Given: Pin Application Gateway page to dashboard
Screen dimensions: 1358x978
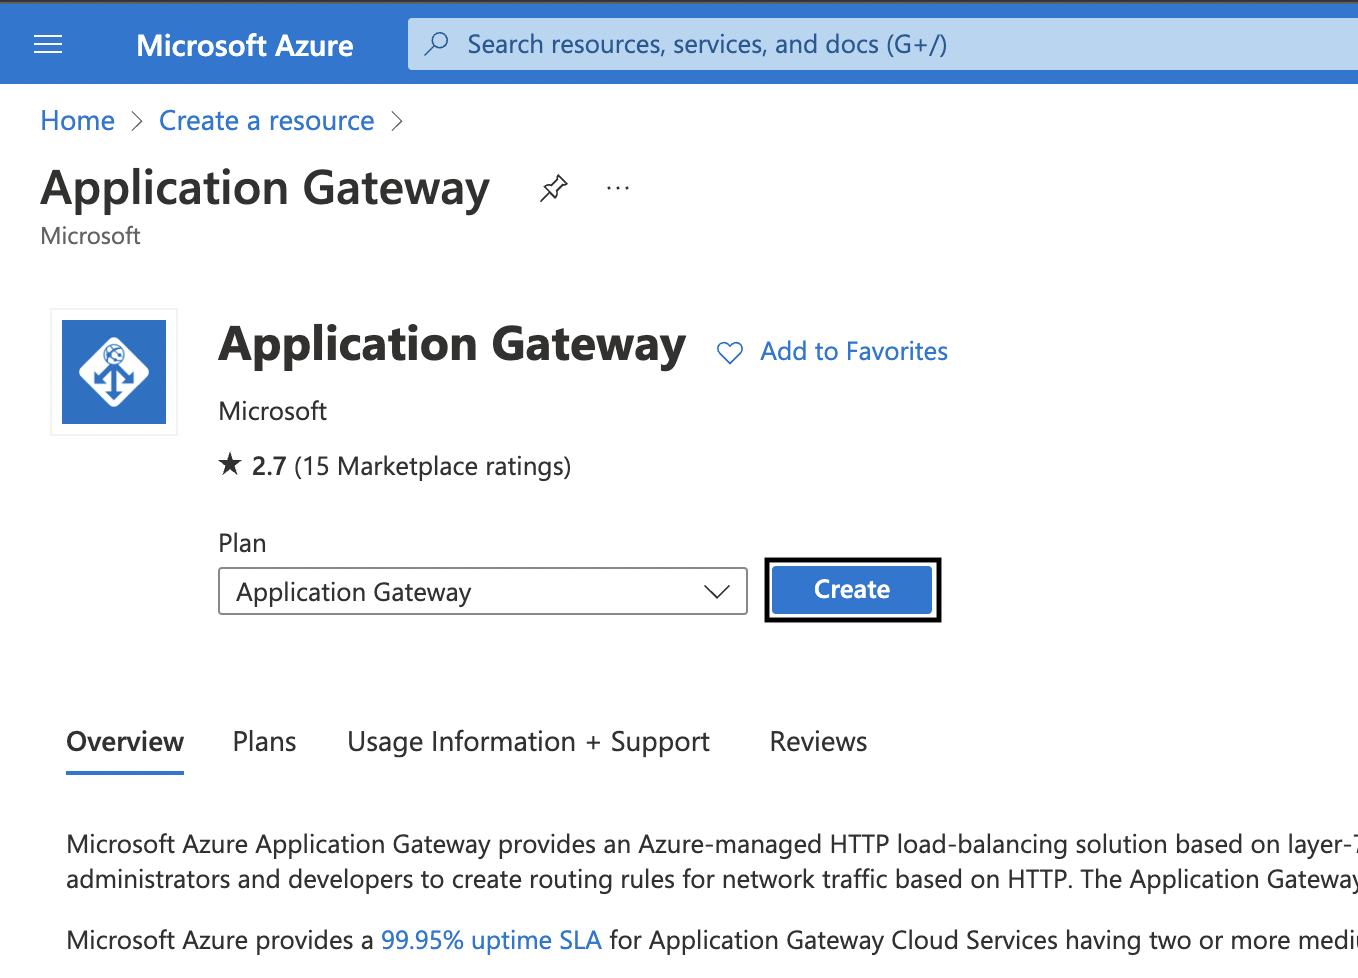Looking at the screenshot, I should (x=553, y=188).
